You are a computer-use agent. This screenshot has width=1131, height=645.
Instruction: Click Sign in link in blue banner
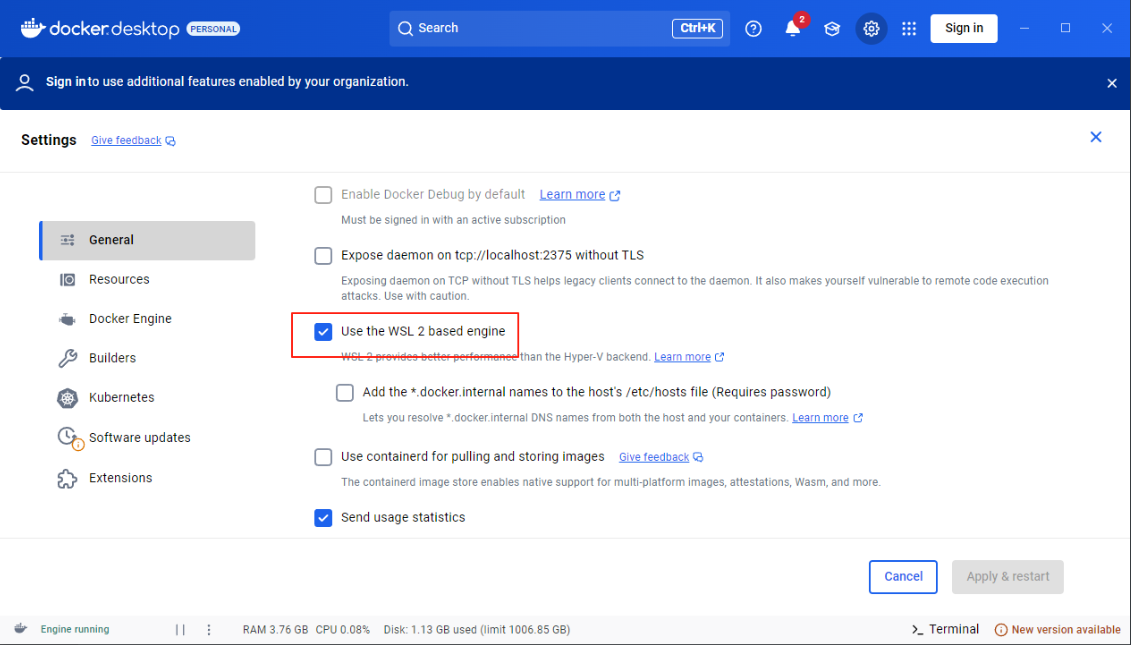pyautogui.click(x=66, y=82)
